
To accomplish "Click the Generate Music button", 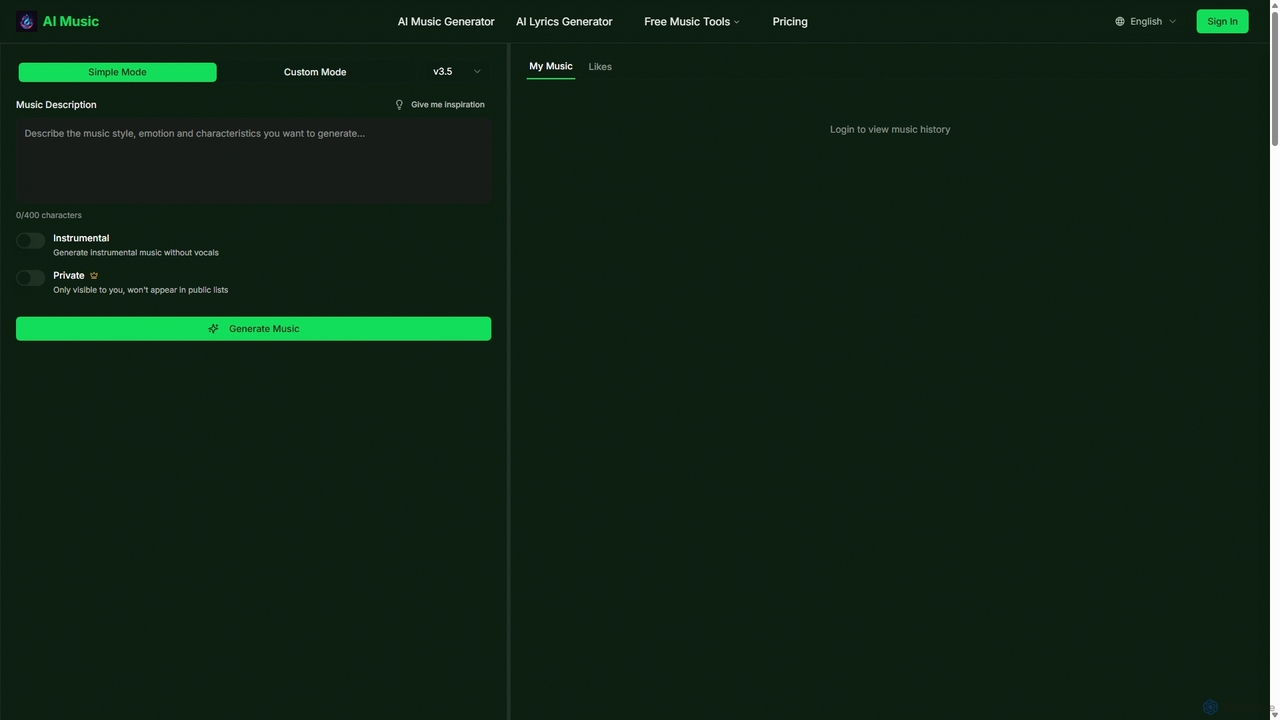I will point(253,329).
